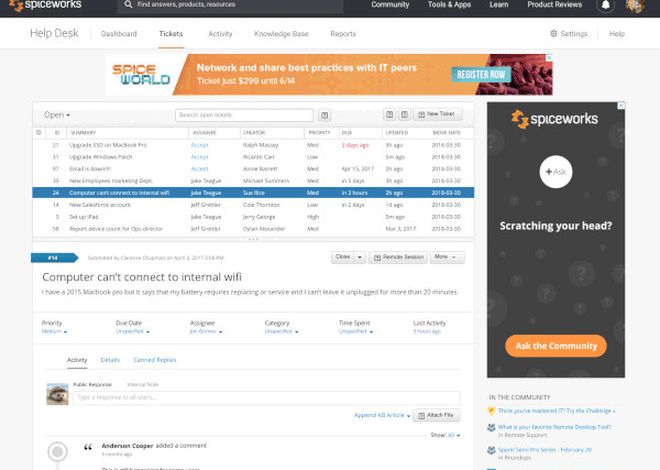Click the circular timeline marker on the comment
The height and width of the screenshot is (470, 660).
[x=58, y=452]
